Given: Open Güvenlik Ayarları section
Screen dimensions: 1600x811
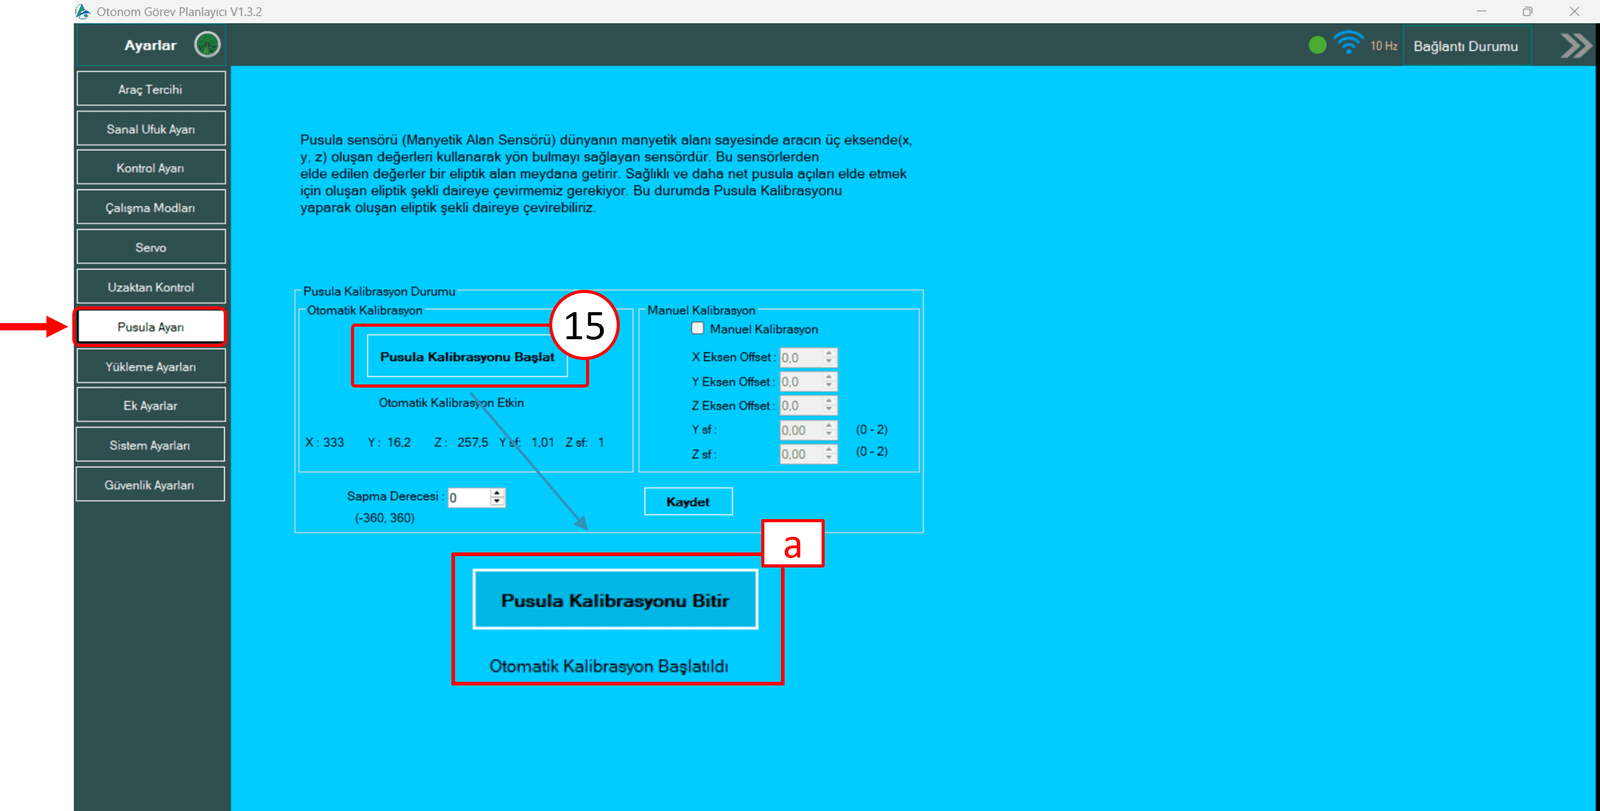Looking at the screenshot, I should tap(151, 485).
